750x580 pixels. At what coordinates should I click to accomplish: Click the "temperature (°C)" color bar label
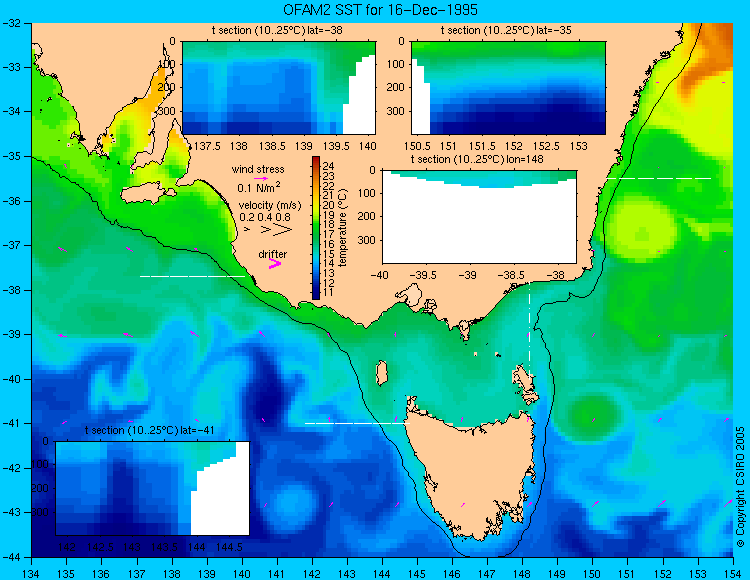(342, 227)
